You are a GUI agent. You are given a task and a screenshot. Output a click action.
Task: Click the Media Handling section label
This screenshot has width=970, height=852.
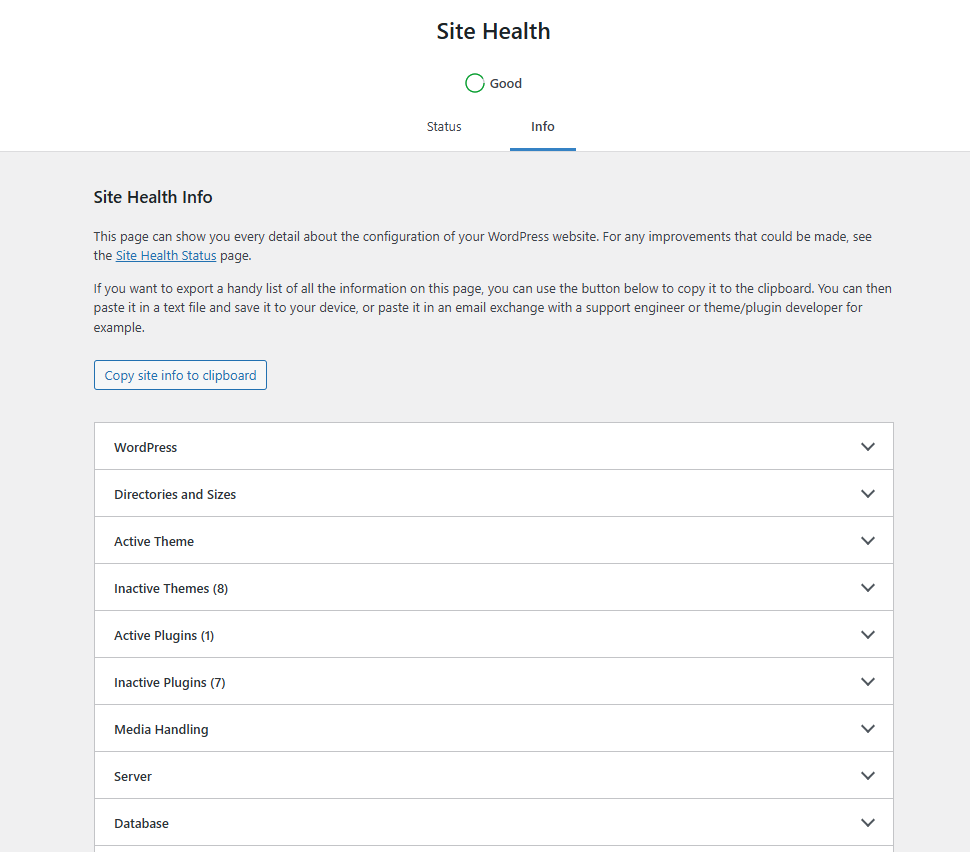(161, 730)
